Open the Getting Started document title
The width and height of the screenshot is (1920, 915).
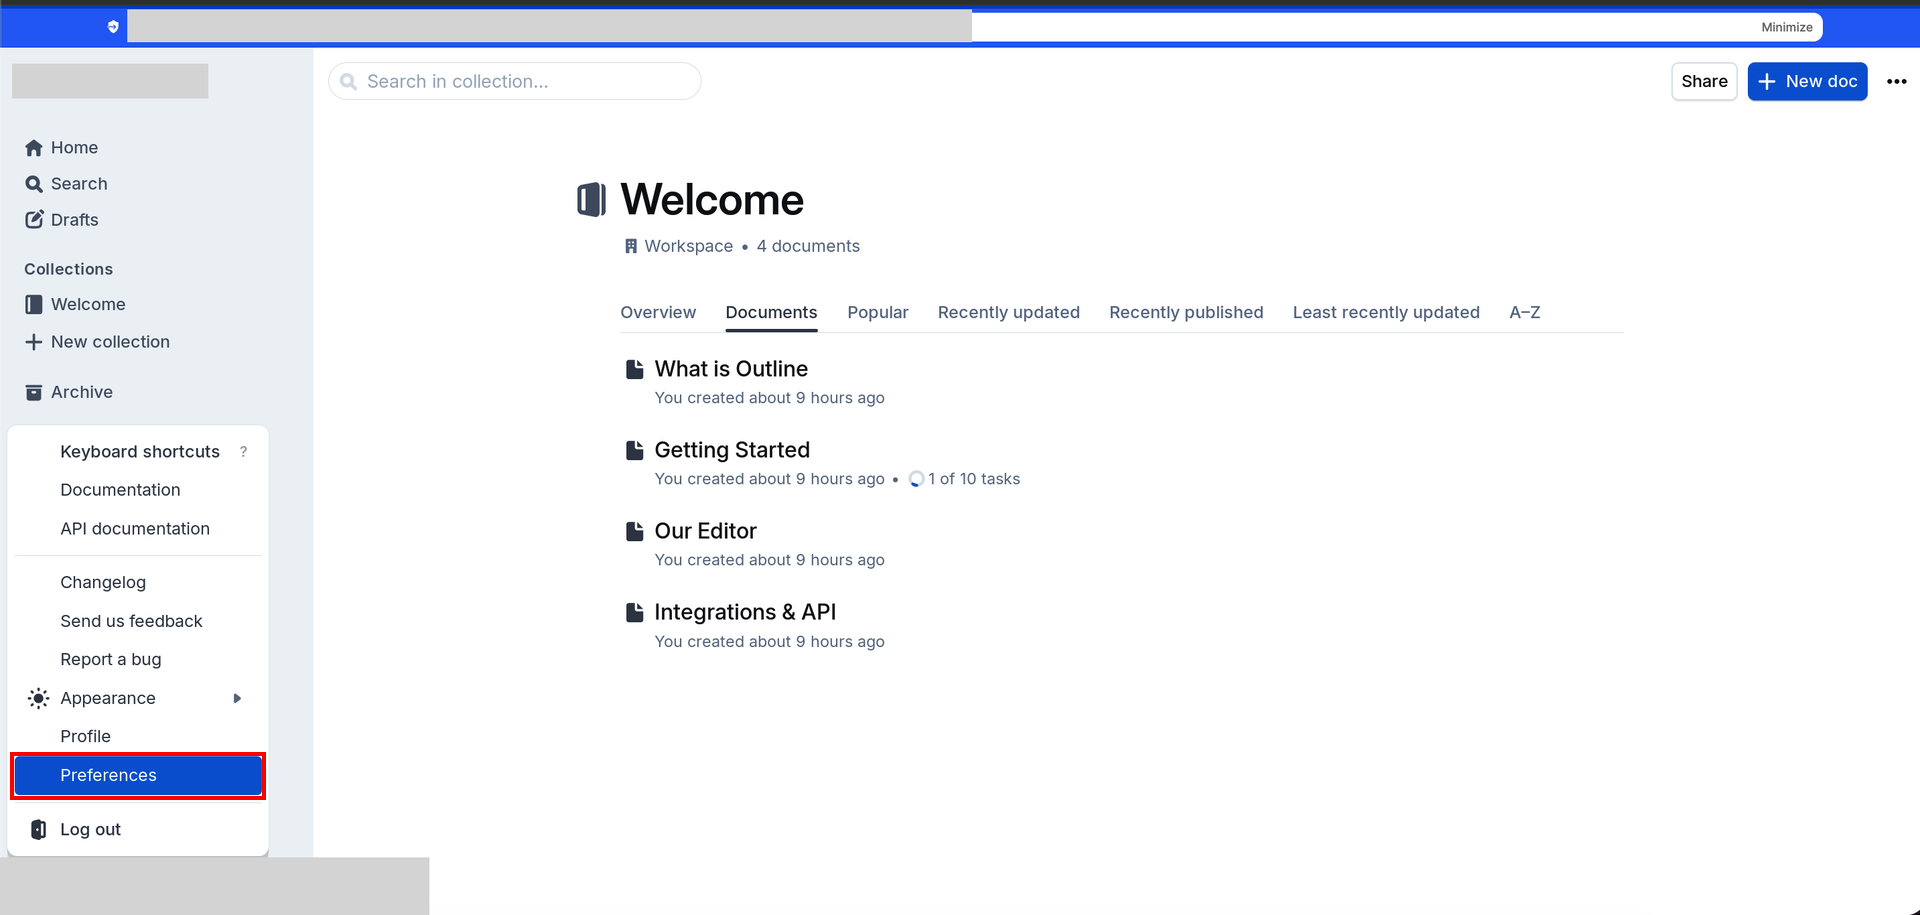pos(732,450)
